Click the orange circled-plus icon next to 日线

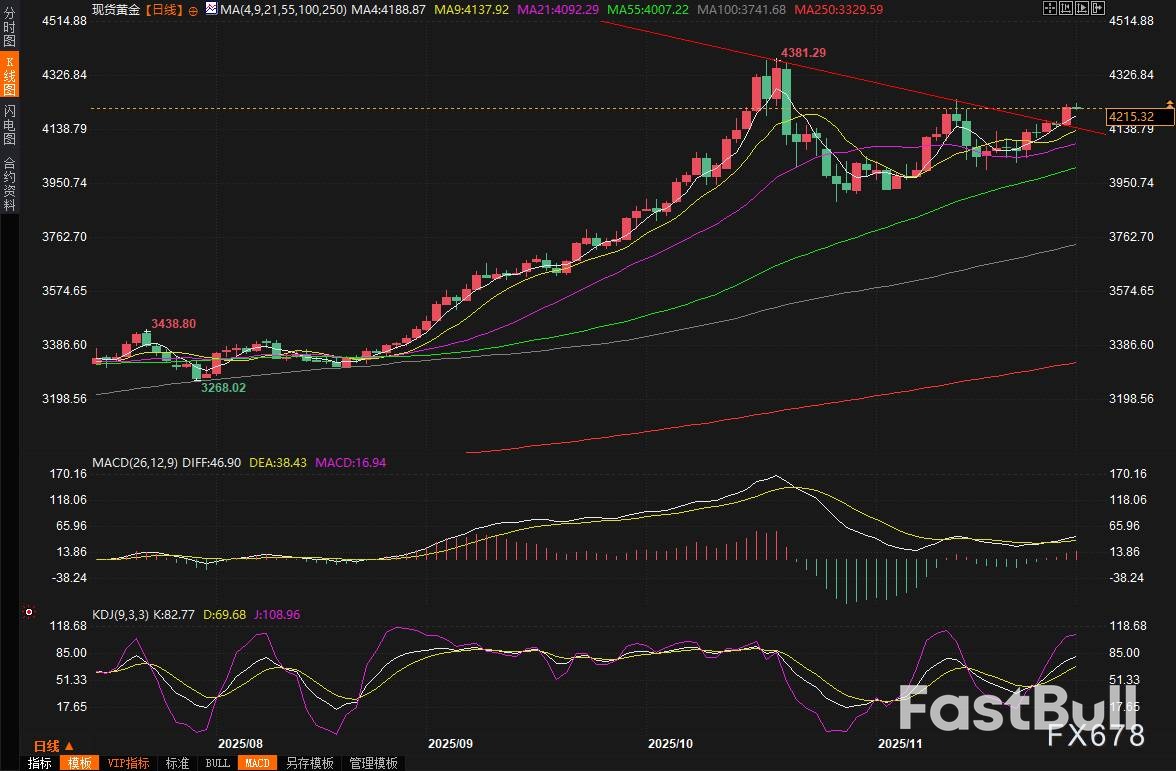[193, 9]
